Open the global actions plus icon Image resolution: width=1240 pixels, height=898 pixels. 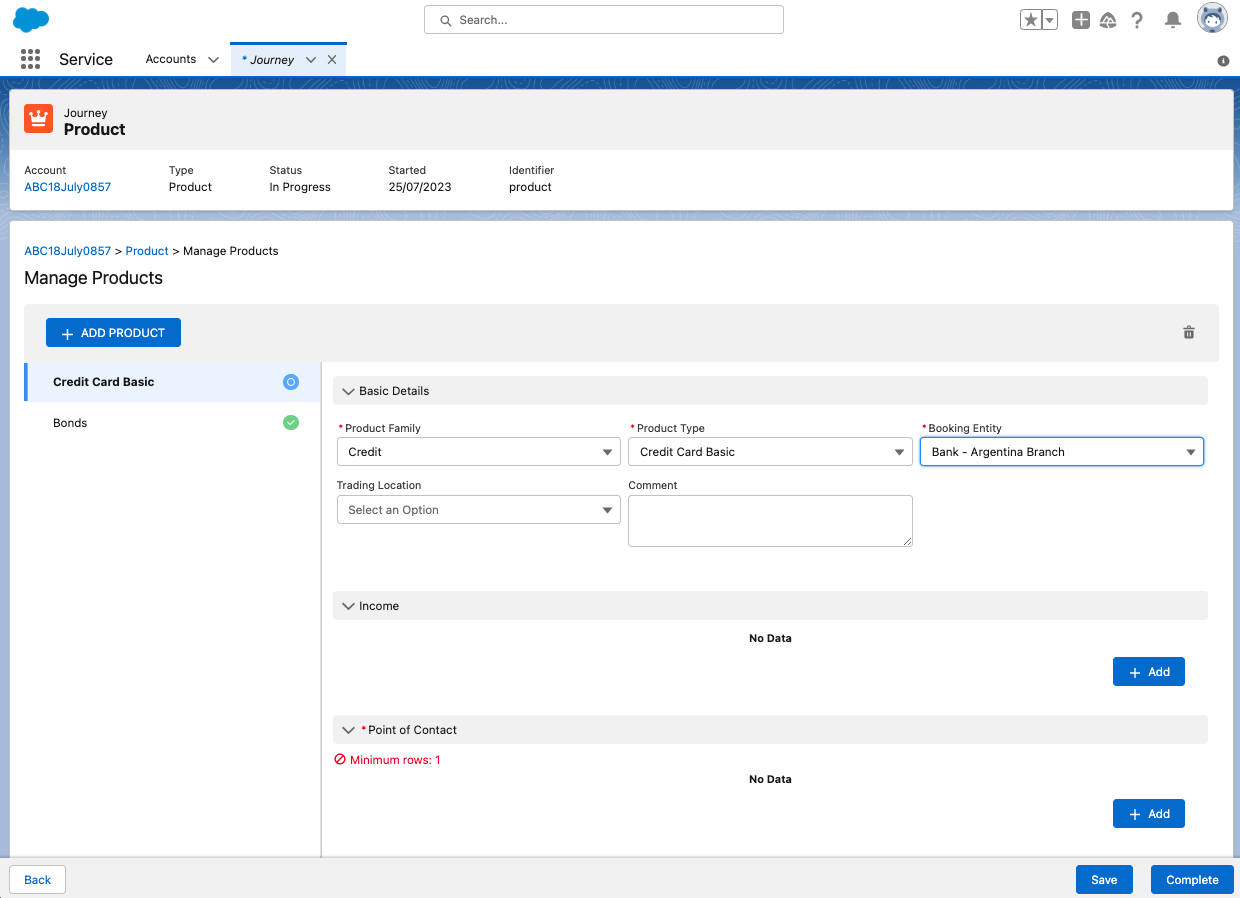pos(1080,20)
